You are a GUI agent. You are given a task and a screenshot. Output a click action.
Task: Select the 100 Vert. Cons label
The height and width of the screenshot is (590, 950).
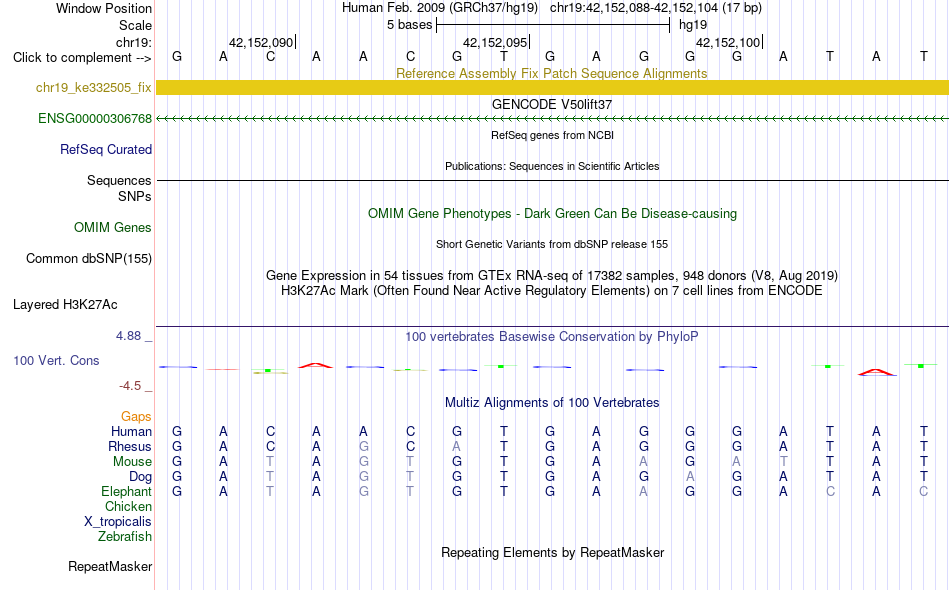pyautogui.click(x=56, y=361)
